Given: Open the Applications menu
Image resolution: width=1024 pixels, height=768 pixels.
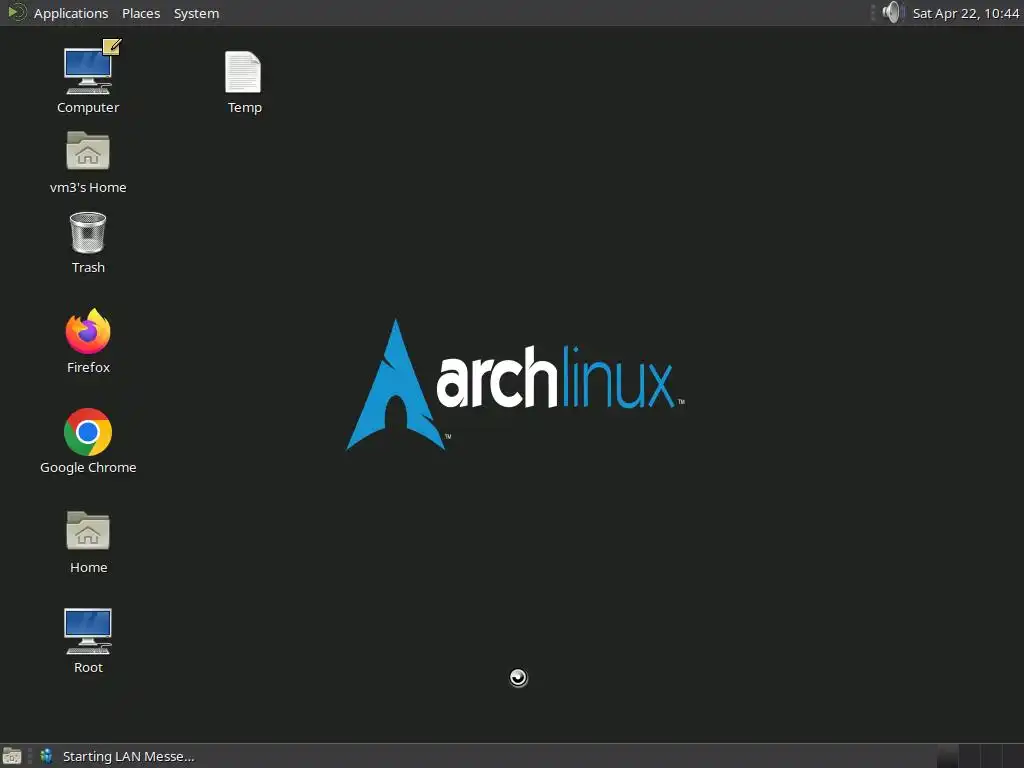Looking at the screenshot, I should pos(71,13).
